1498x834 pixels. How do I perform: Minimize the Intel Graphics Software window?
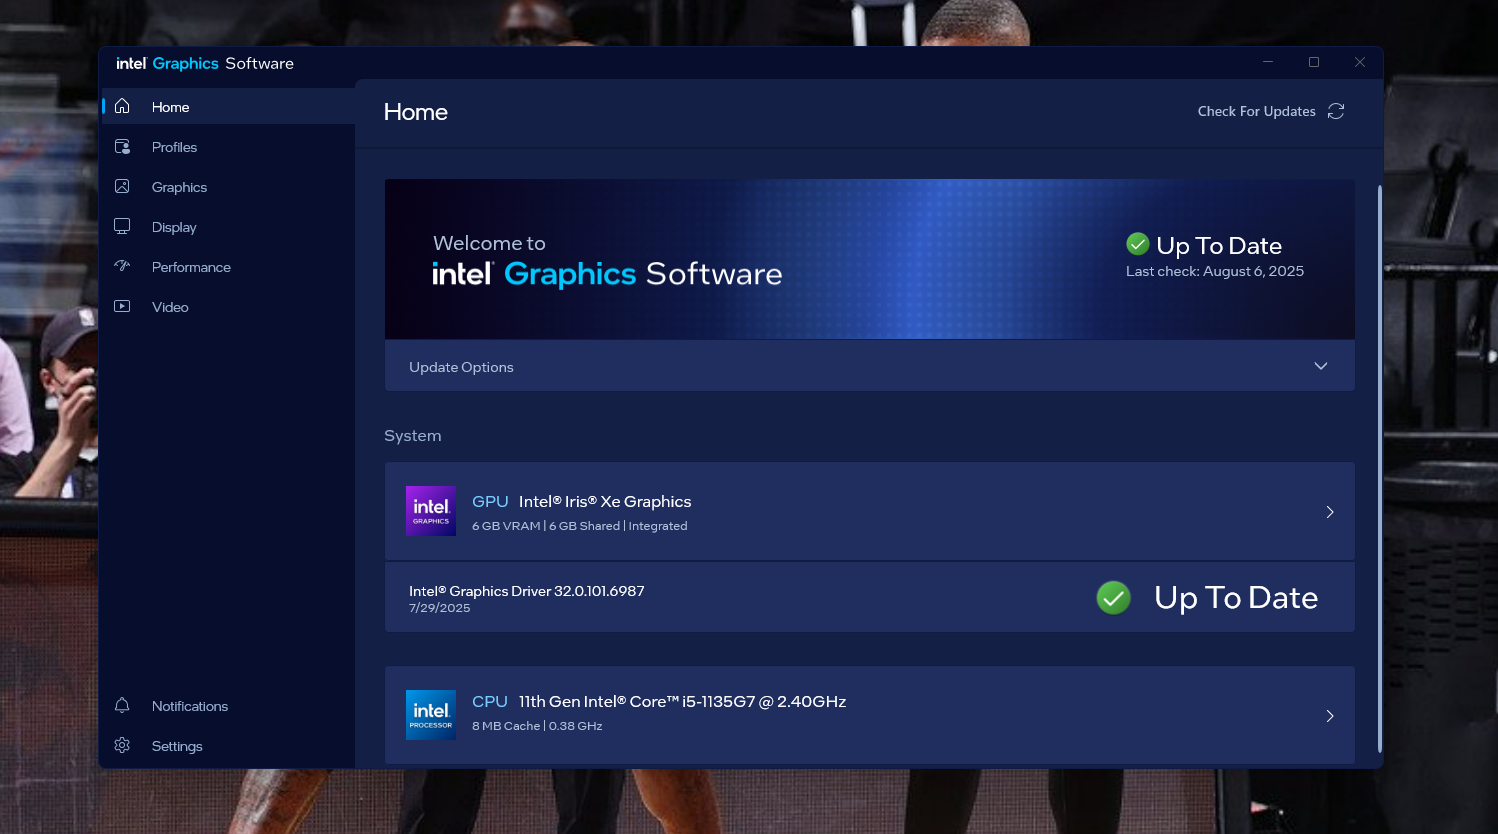[x=1268, y=62]
